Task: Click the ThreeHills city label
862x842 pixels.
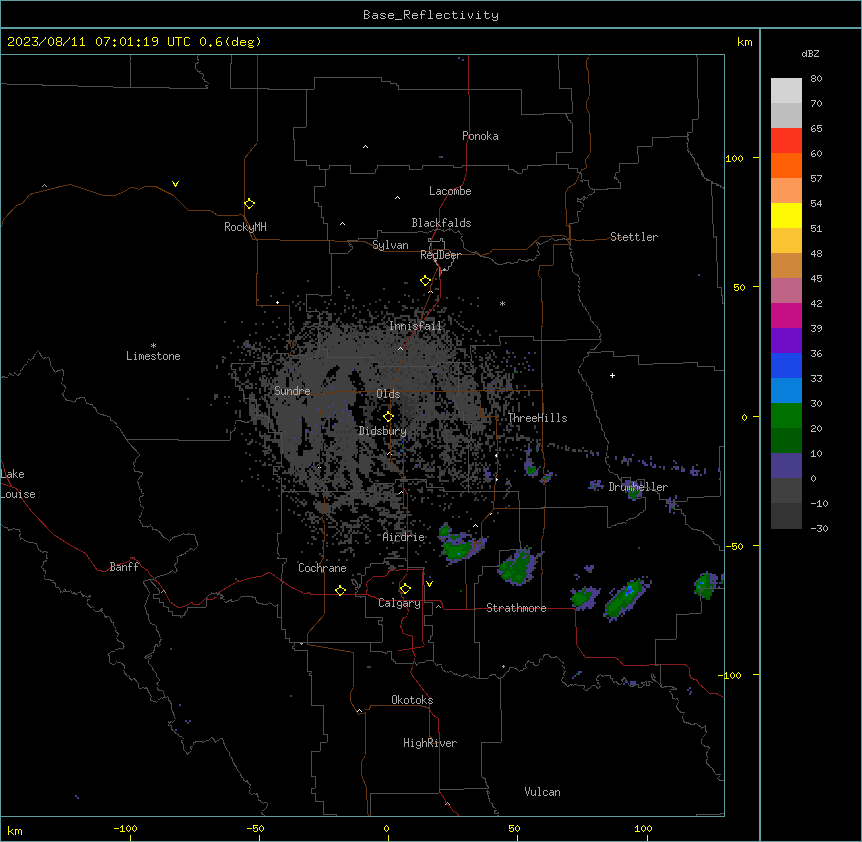Action: tap(537, 418)
